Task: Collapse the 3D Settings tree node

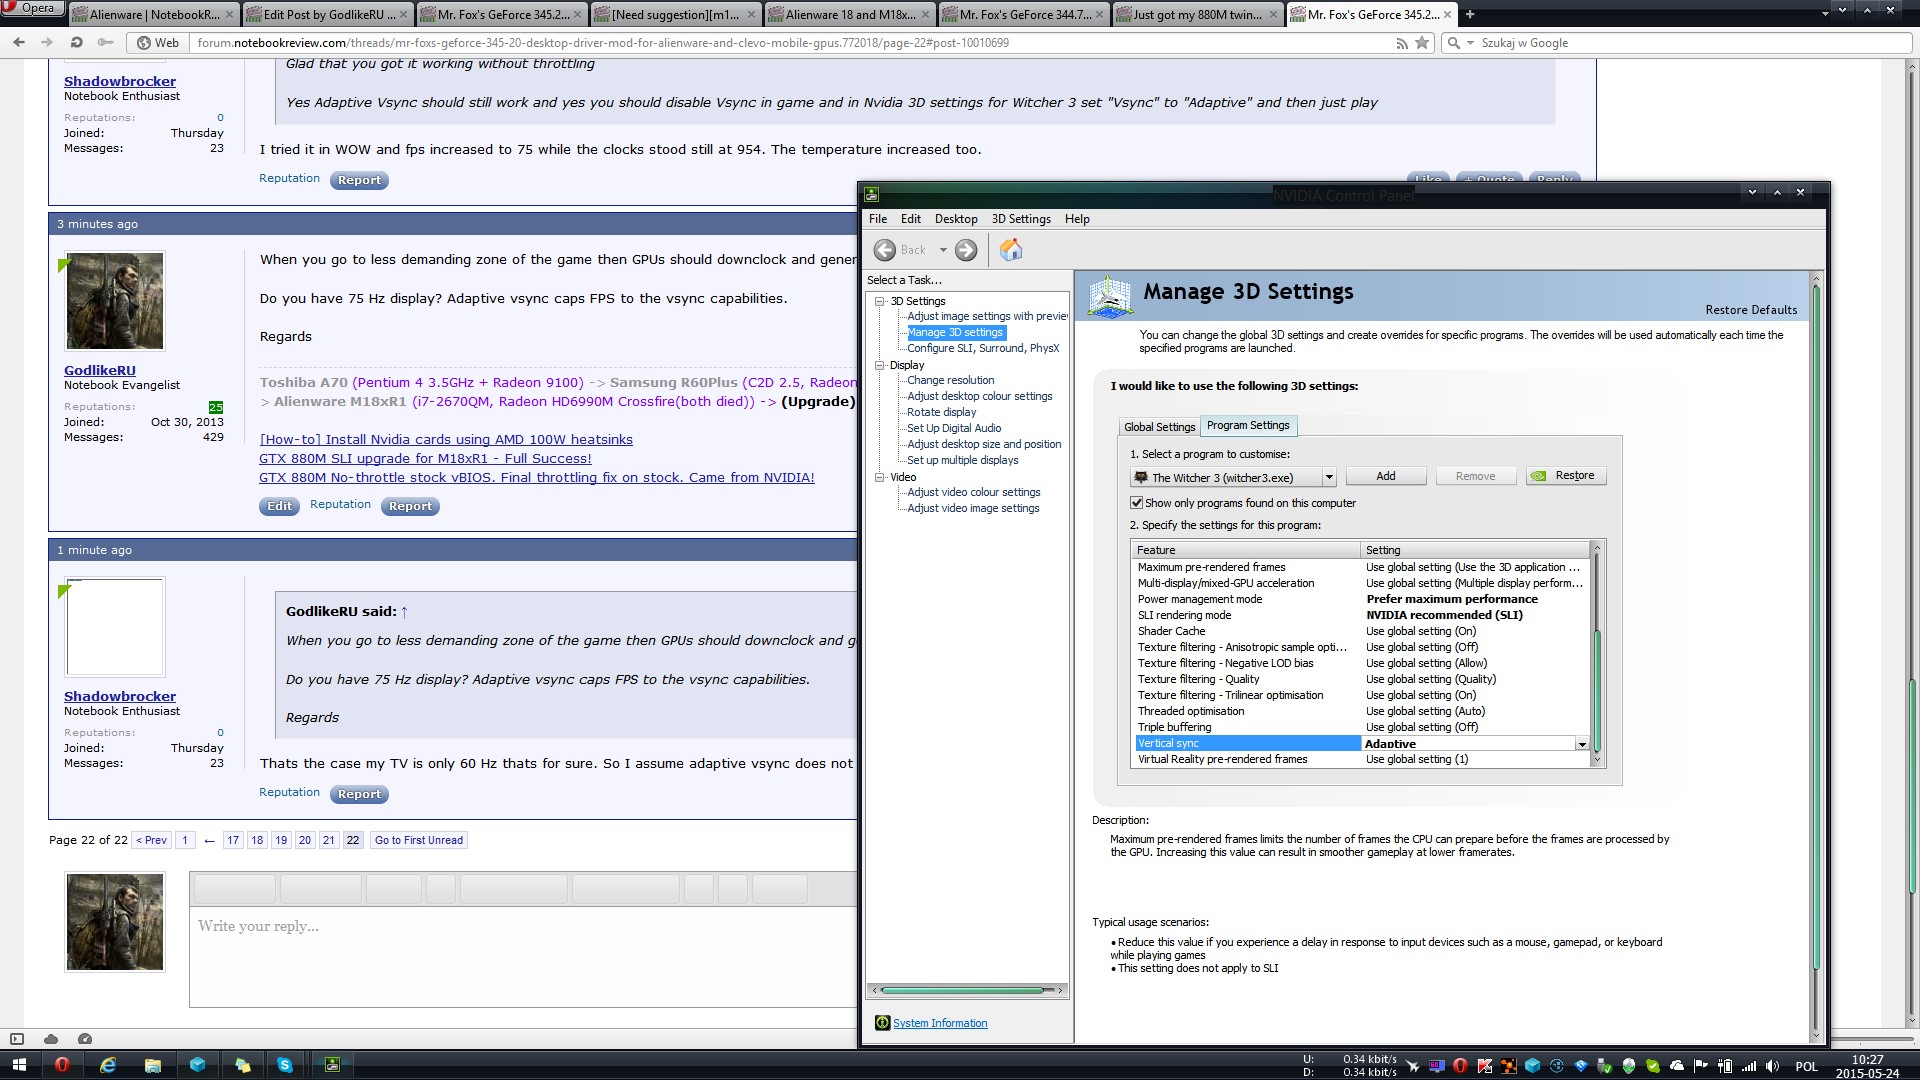Action: point(880,301)
